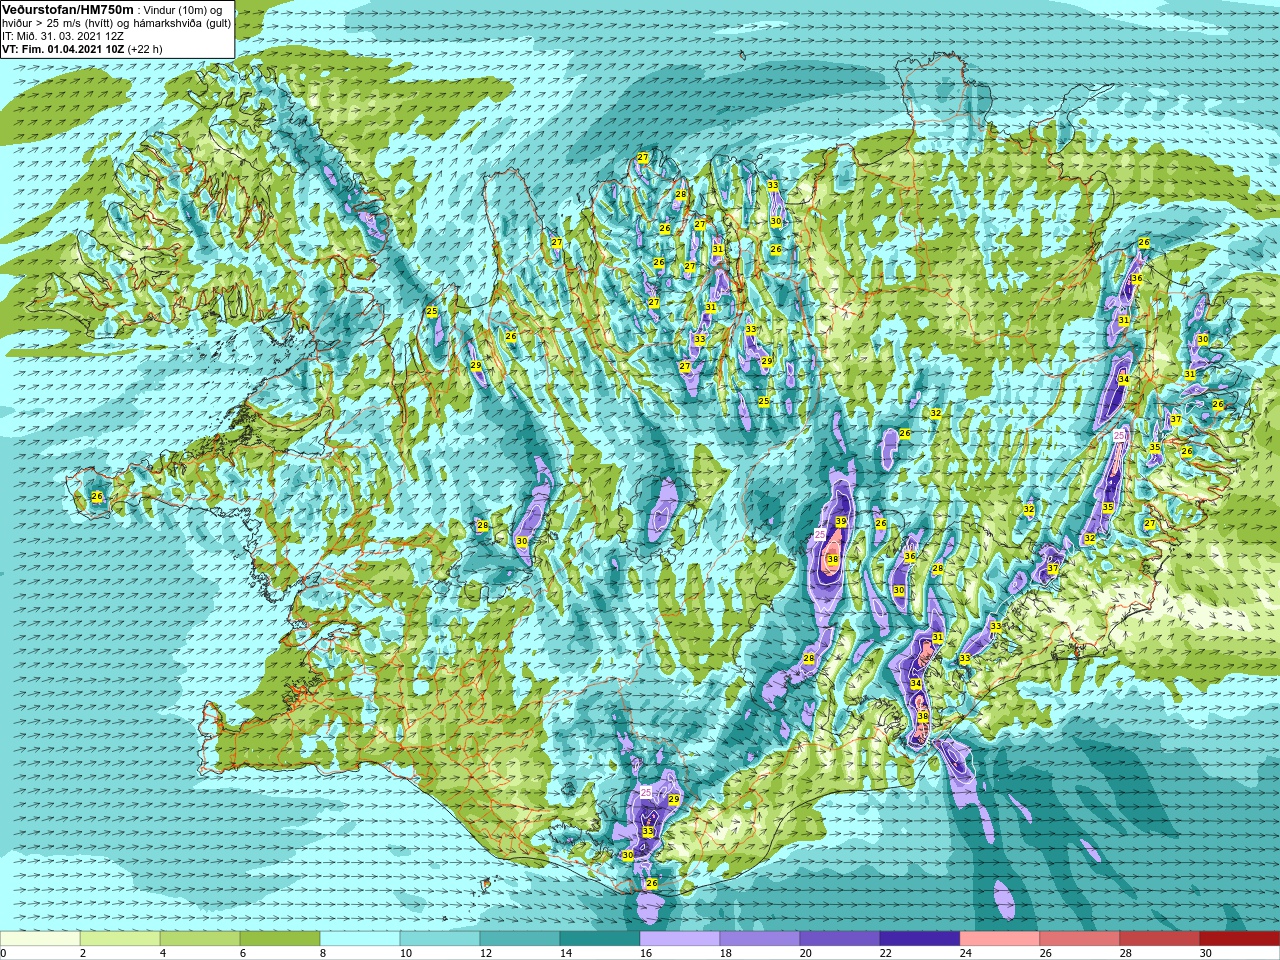Click the 0–2 m/s pale yellow legend swatch
The width and height of the screenshot is (1280, 960).
(x=40, y=939)
